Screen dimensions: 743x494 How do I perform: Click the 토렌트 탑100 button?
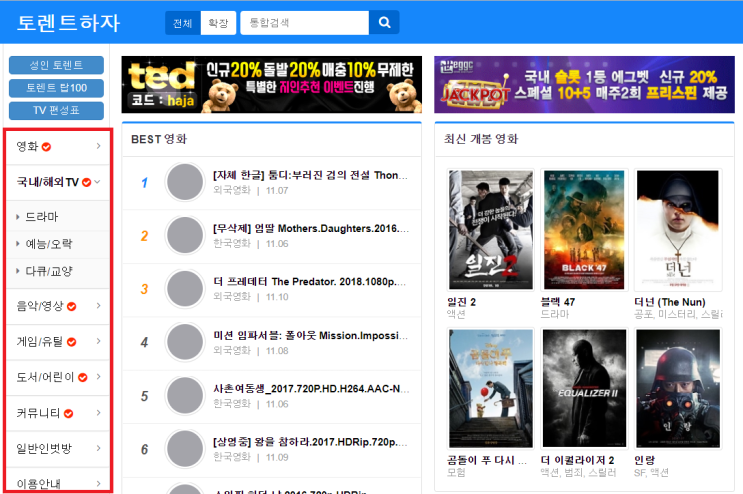[x=56, y=88]
